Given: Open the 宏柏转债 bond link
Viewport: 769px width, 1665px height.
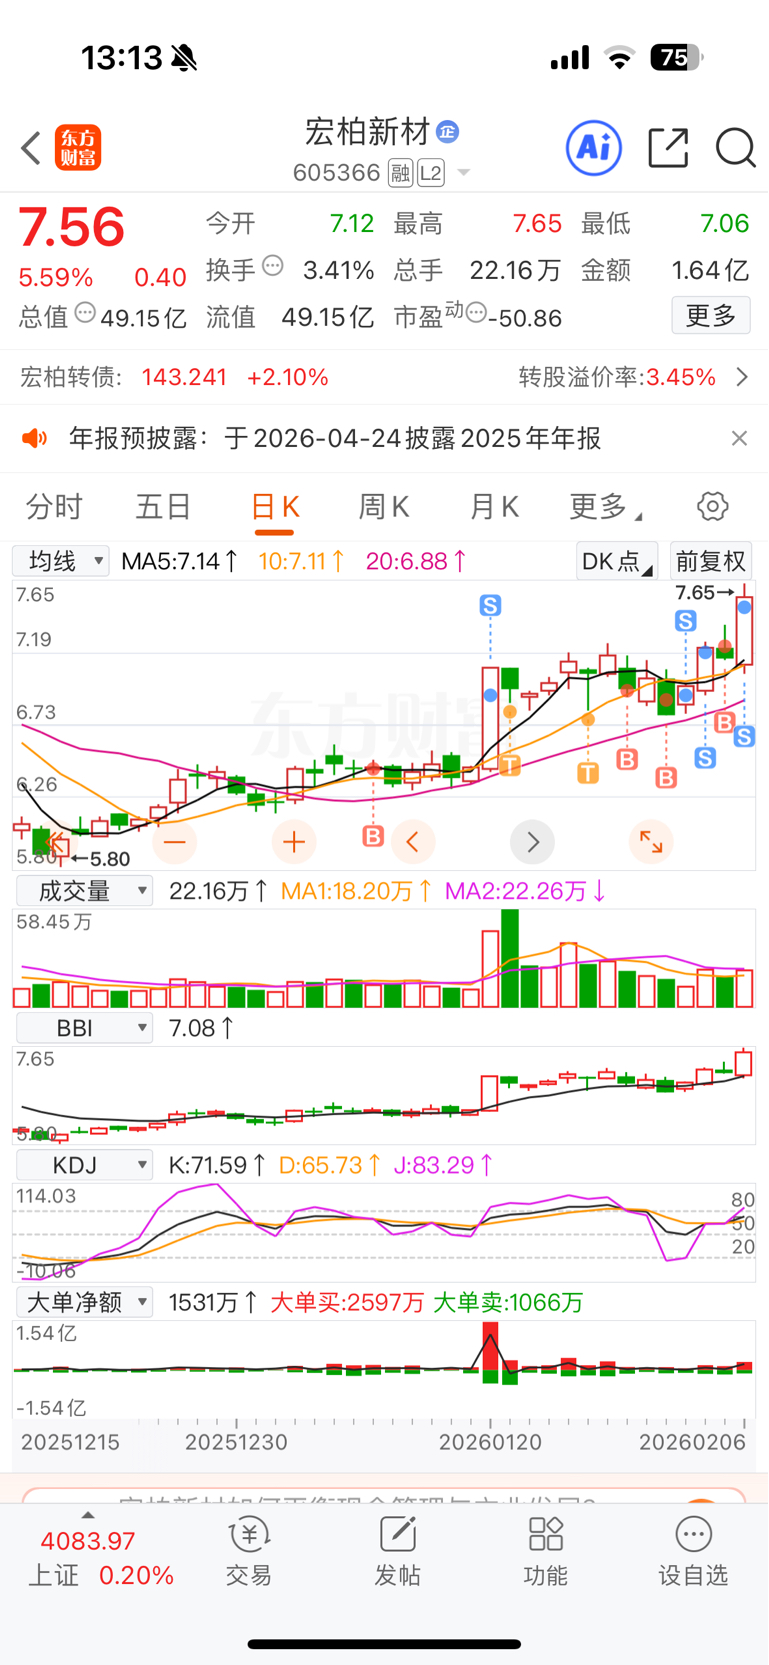Looking at the screenshot, I should [175, 377].
